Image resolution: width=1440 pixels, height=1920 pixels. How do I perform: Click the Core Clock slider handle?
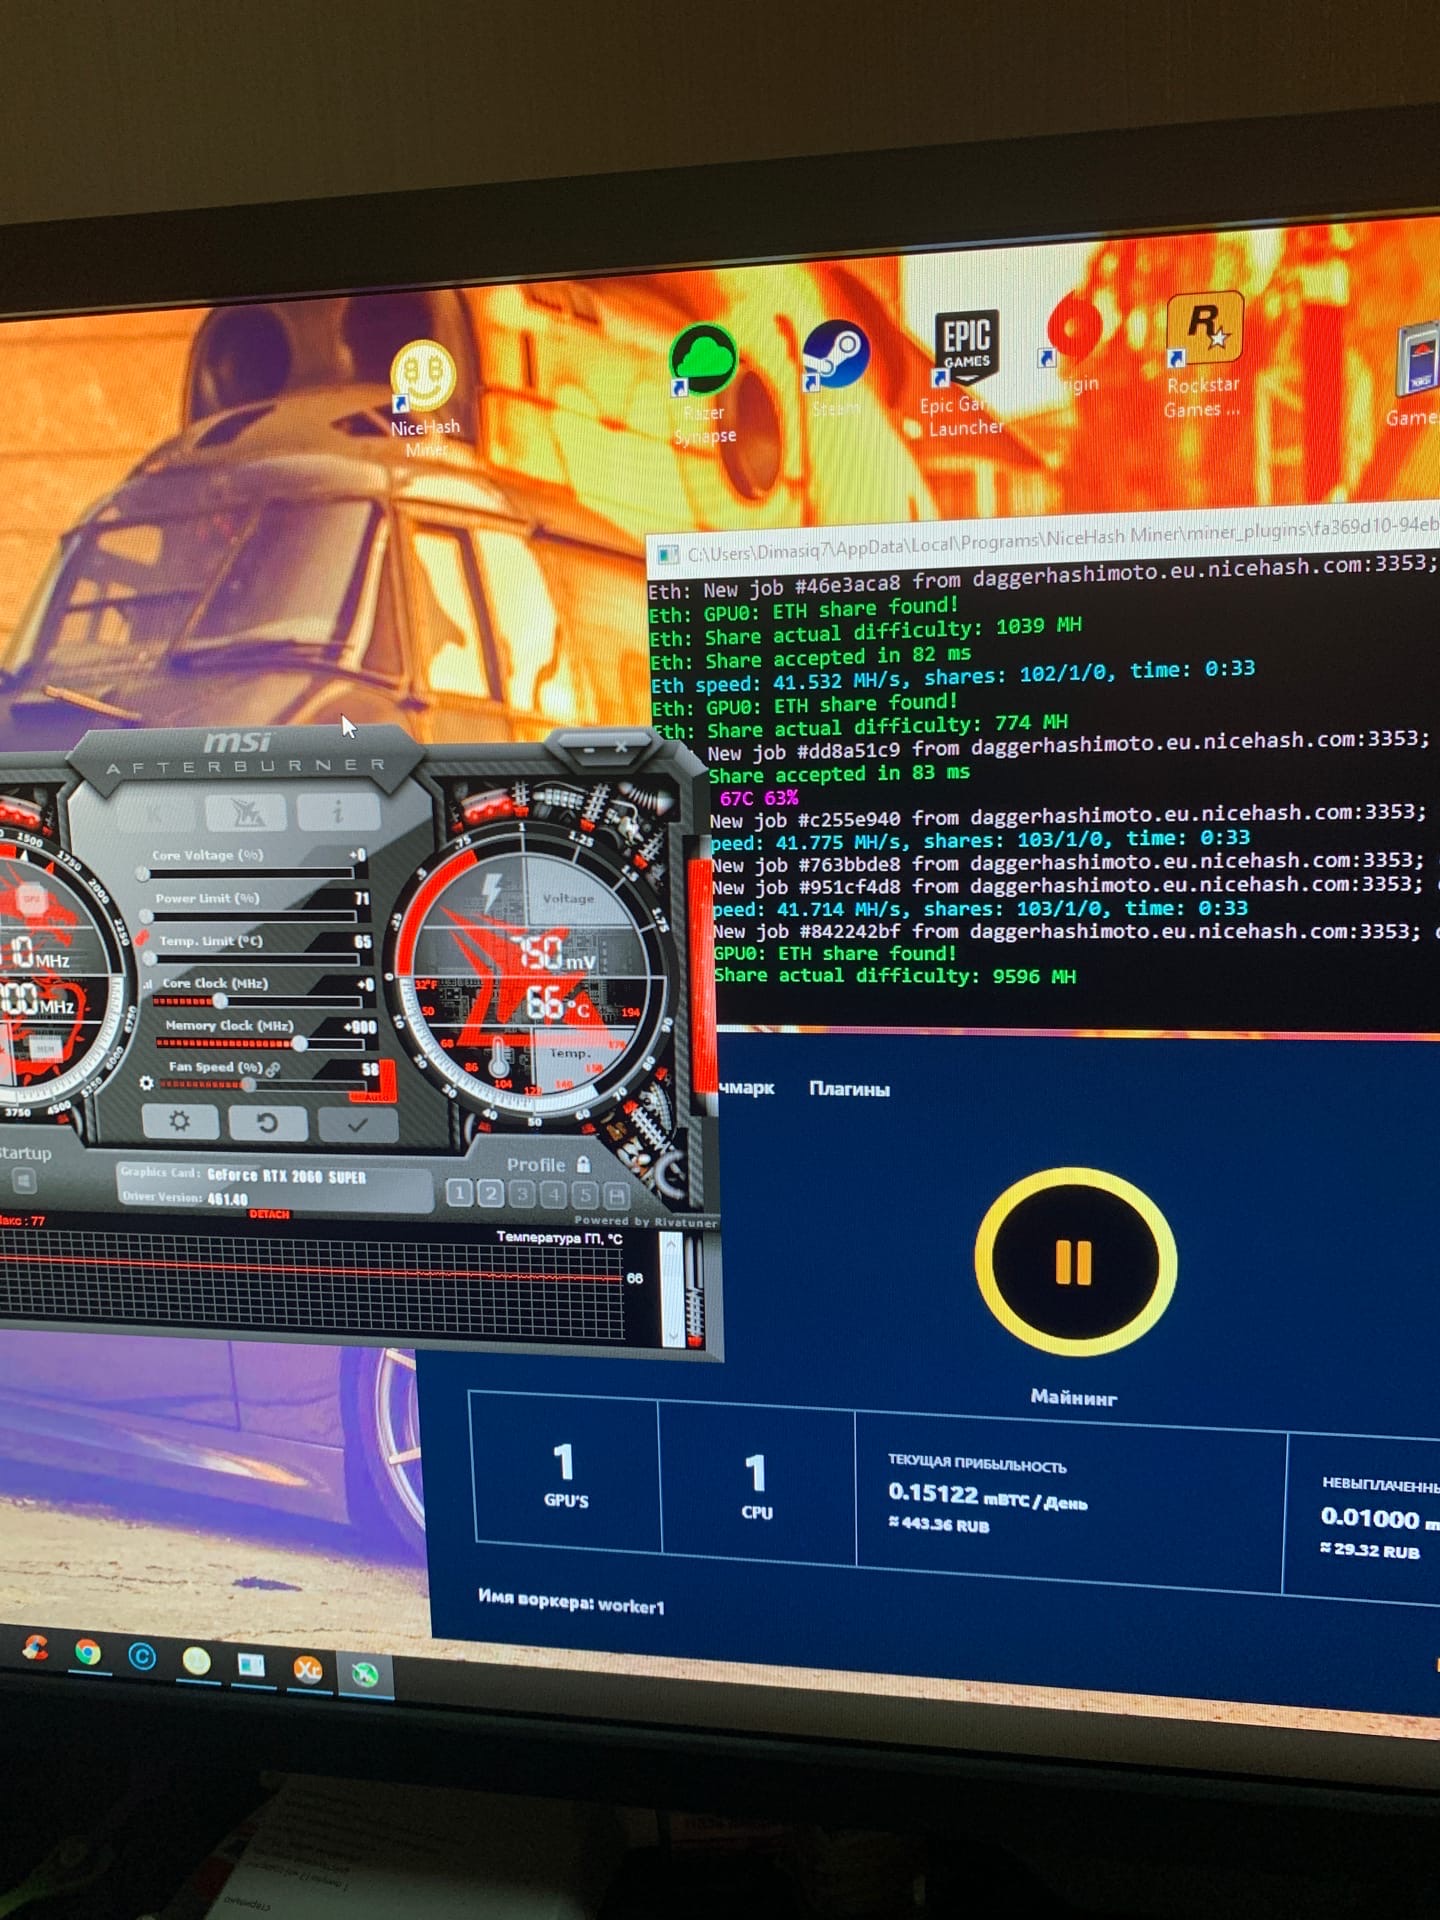coord(220,1000)
